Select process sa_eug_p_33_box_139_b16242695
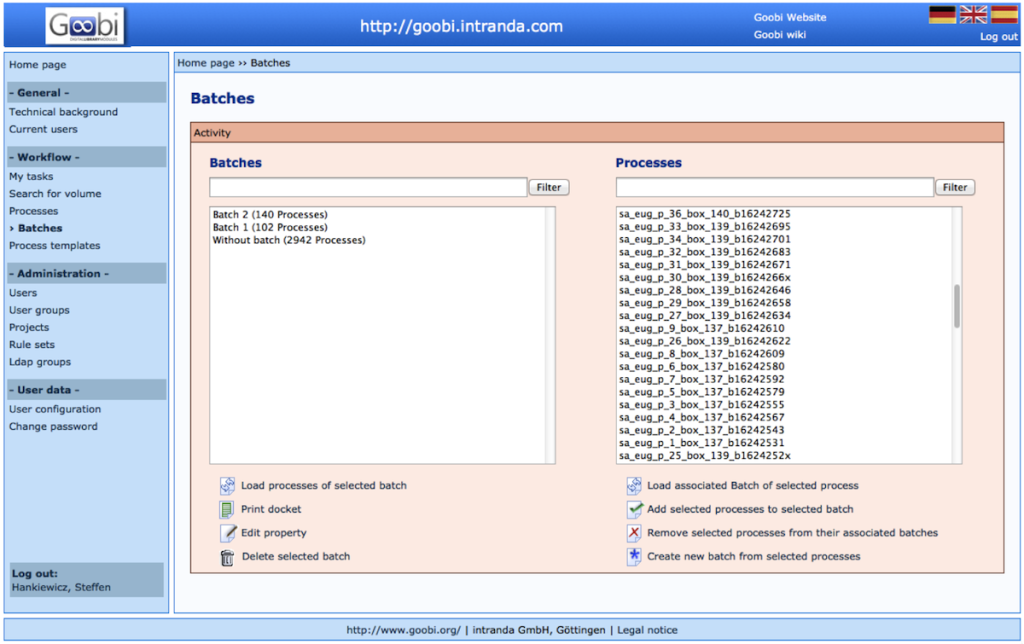 [x=705, y=226]
